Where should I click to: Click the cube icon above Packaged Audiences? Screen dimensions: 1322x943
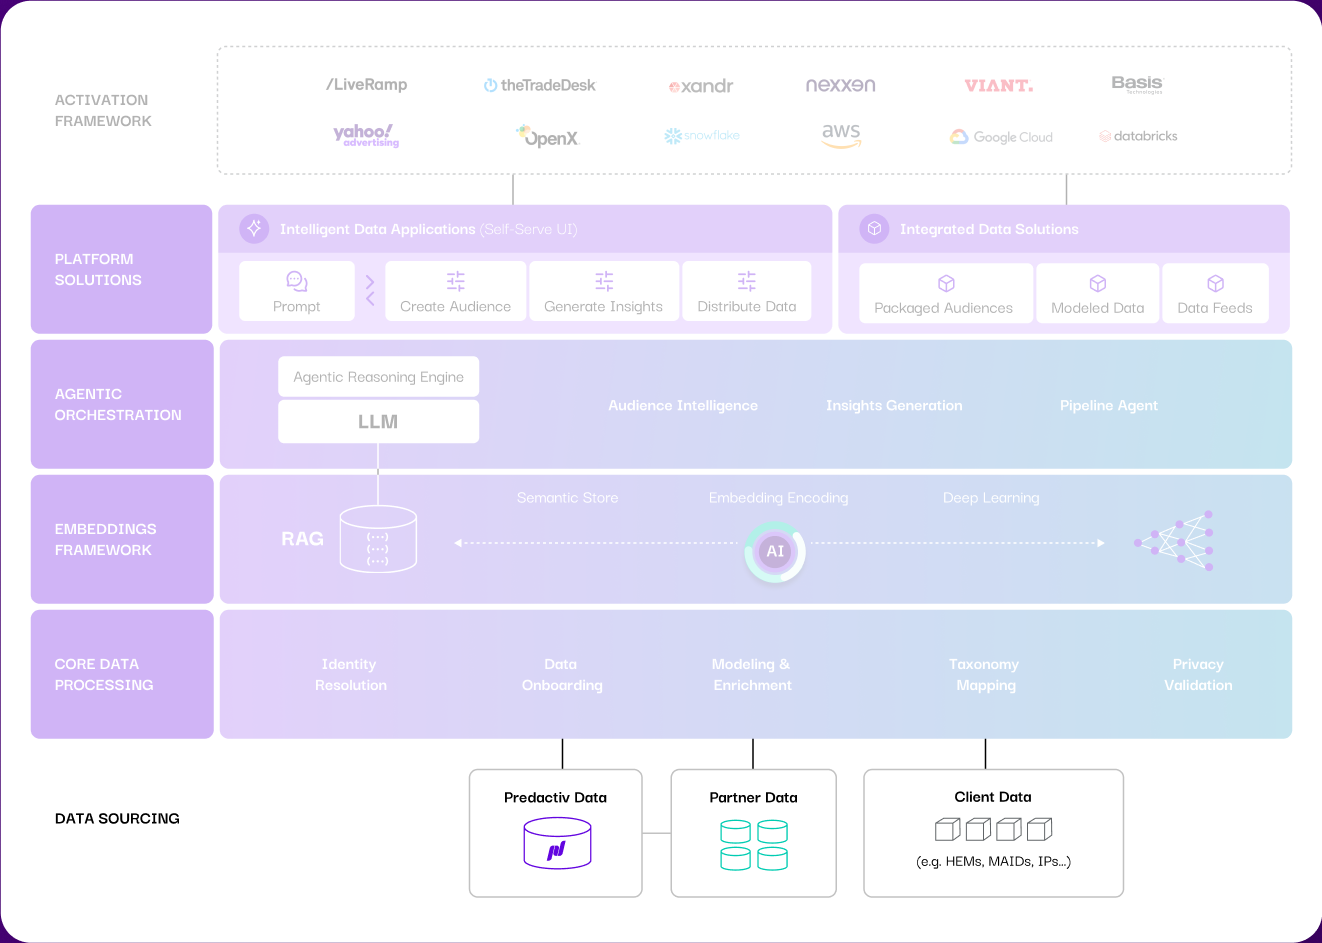946,283
